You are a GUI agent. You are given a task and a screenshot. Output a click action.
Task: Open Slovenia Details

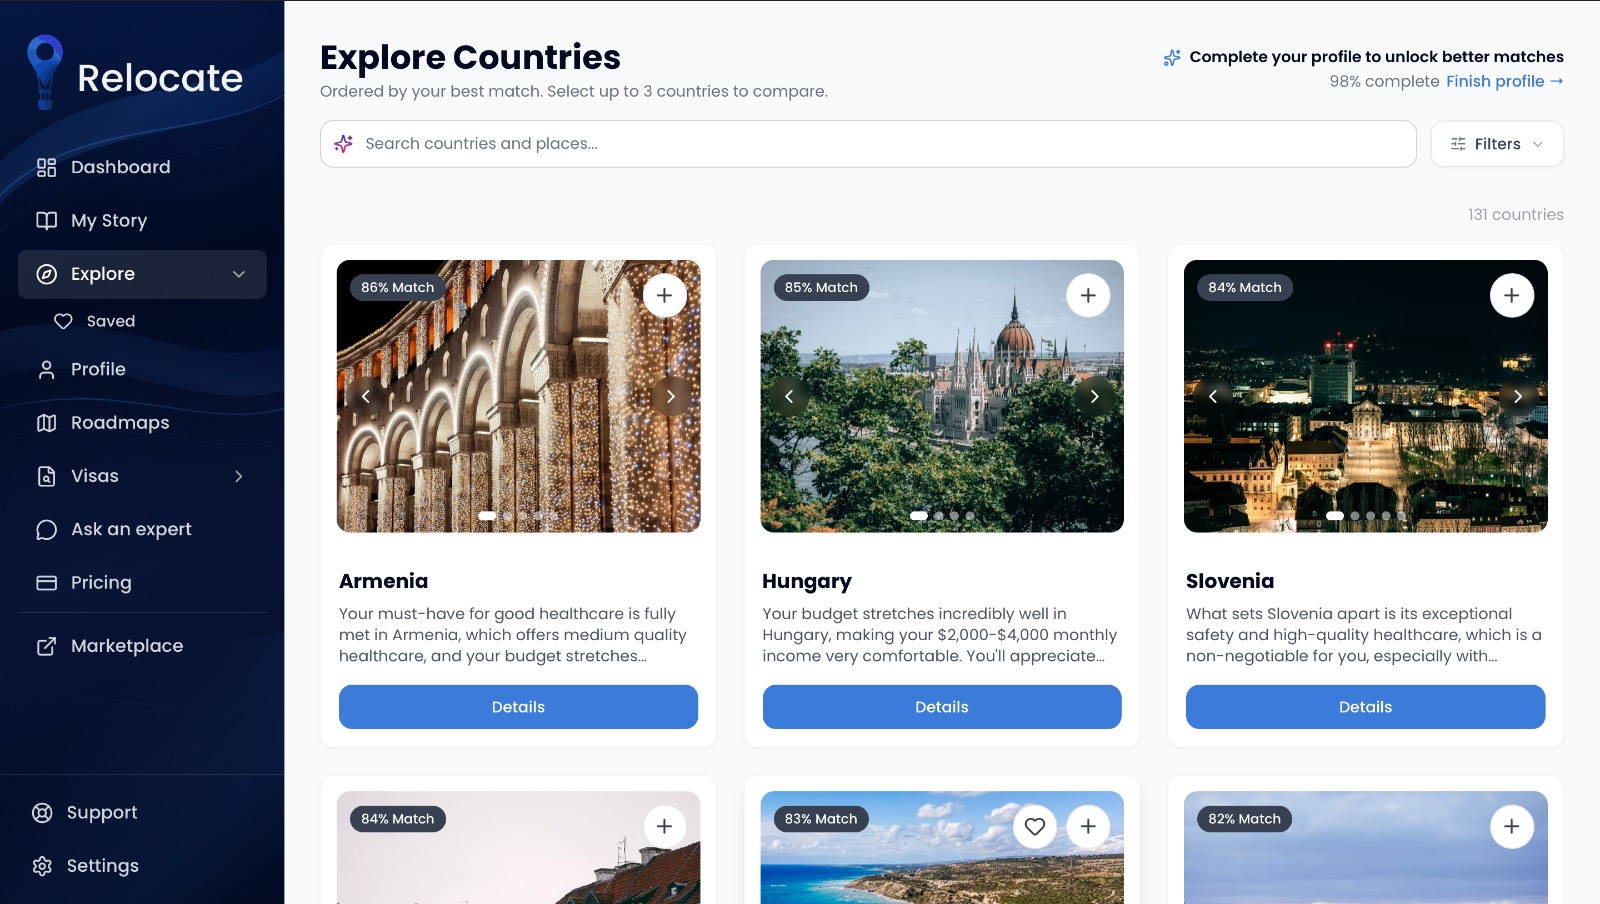(1365, 707)
